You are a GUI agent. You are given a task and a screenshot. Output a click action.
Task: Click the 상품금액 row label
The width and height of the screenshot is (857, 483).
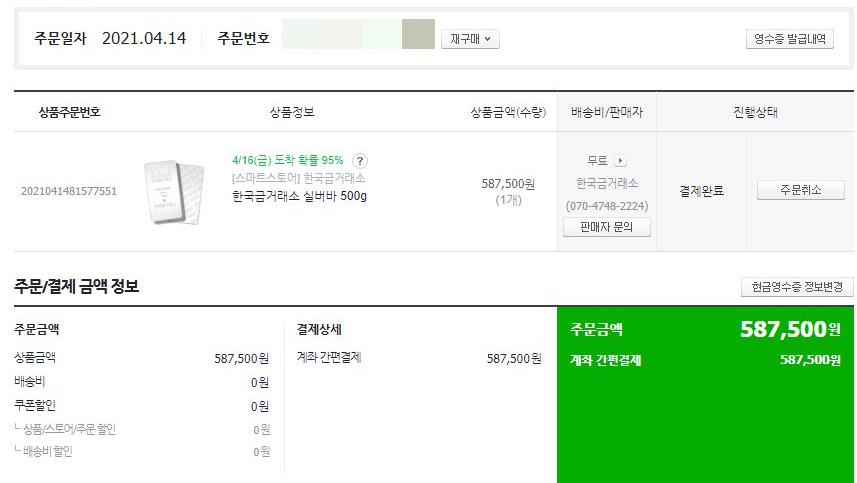(35, 357)
